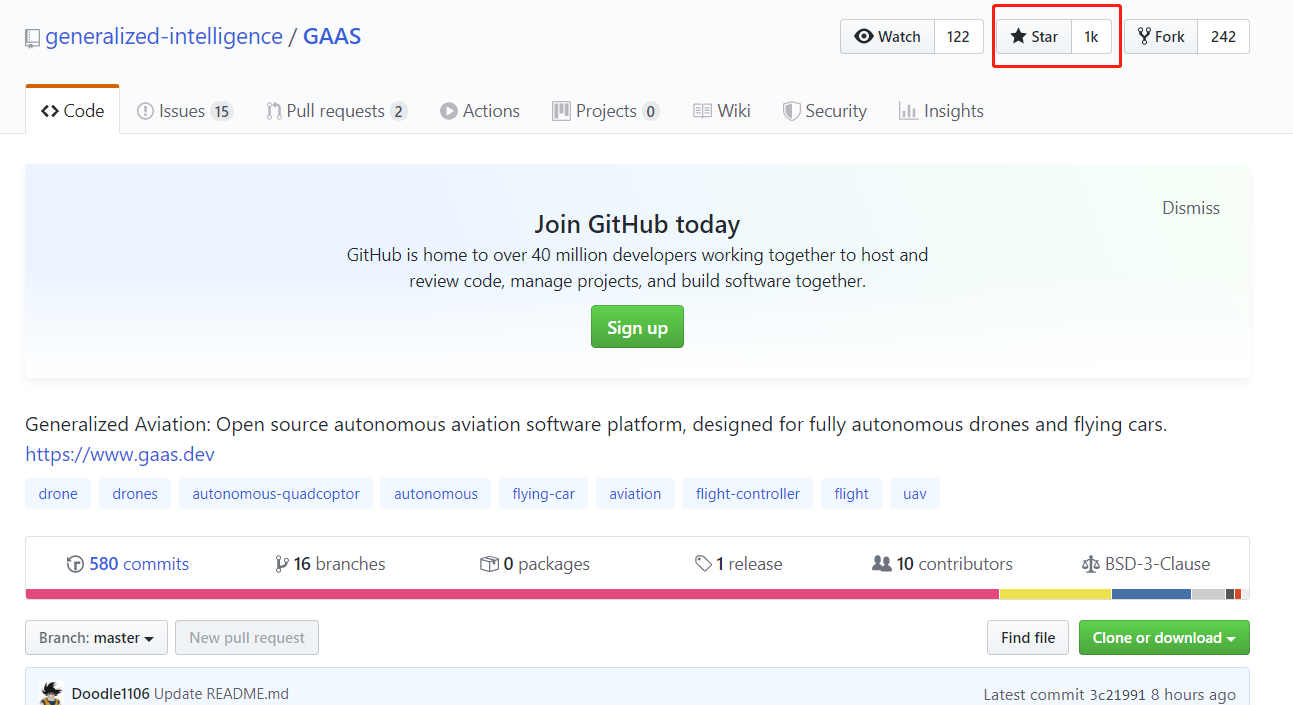View the 0 packages

(535, 564)
